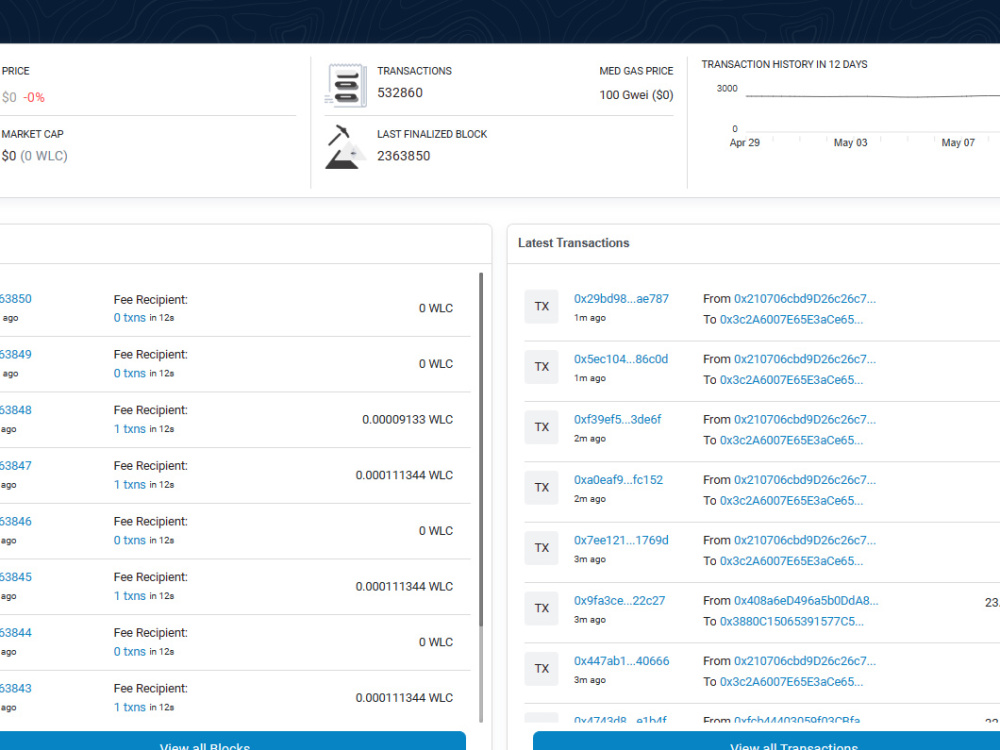This screenshot has height=750, width=1000.
Task: Click TX badge for 0x447ab1...40666
Action: (541, 668)
